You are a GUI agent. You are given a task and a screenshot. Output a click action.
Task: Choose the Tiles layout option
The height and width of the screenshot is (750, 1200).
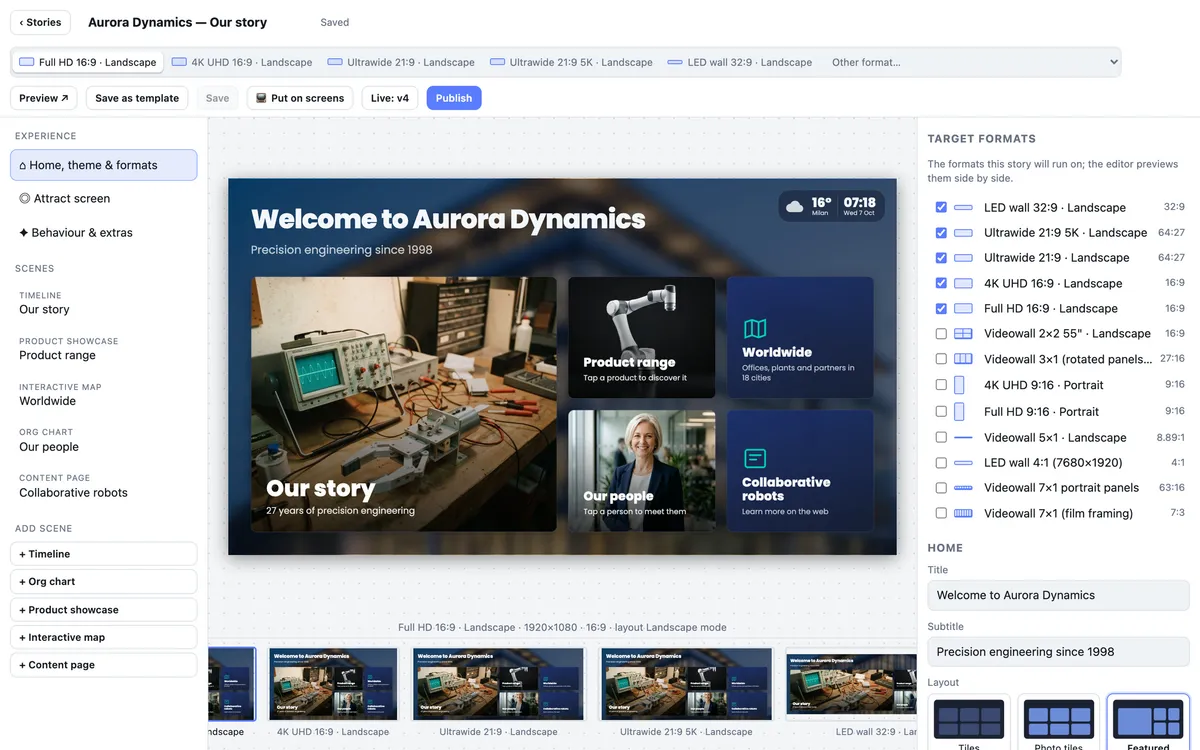coord(969,722)
